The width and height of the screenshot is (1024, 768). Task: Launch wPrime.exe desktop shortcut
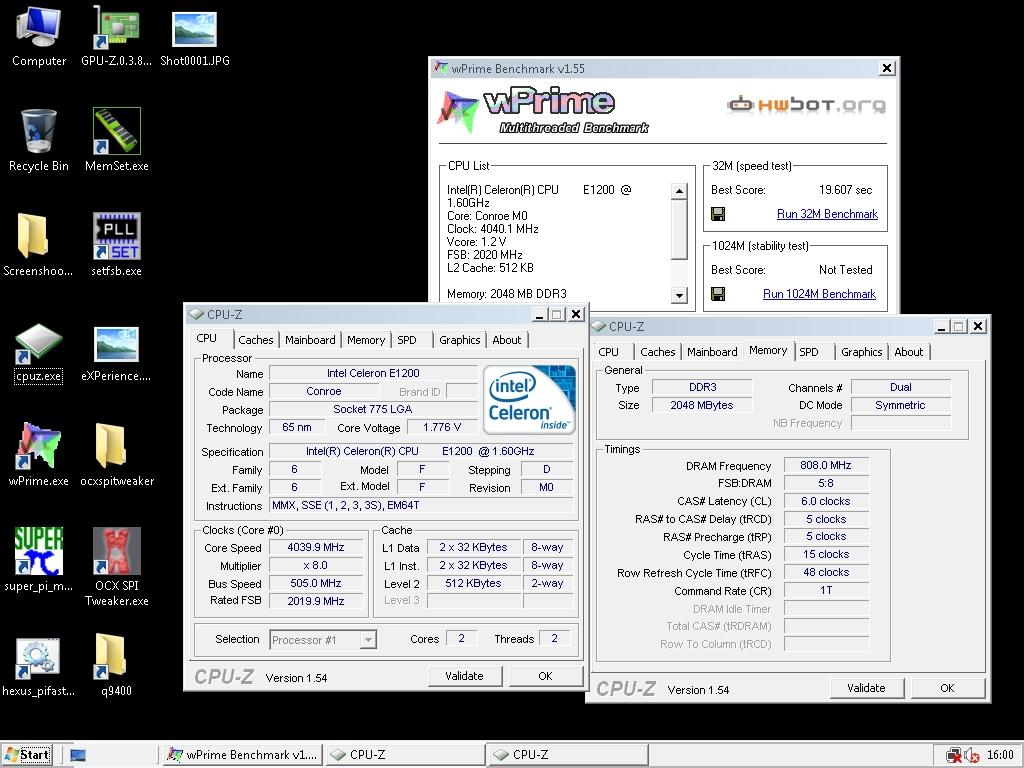tap(39, 455)
